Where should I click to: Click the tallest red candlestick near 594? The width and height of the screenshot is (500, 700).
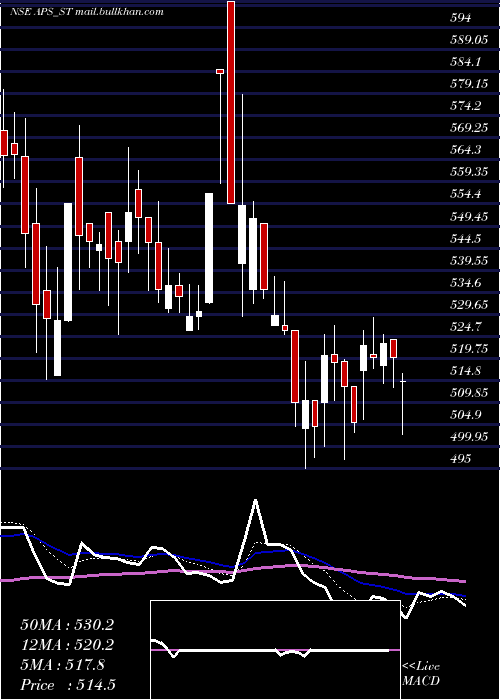pyautogui.click(x=231, y=102)
